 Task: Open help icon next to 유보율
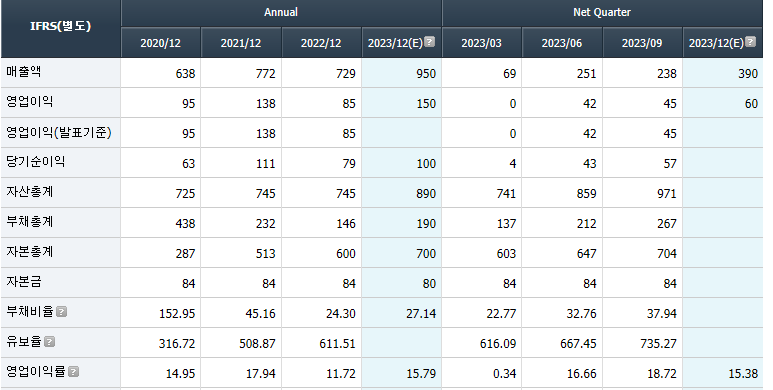coord(49,342)
